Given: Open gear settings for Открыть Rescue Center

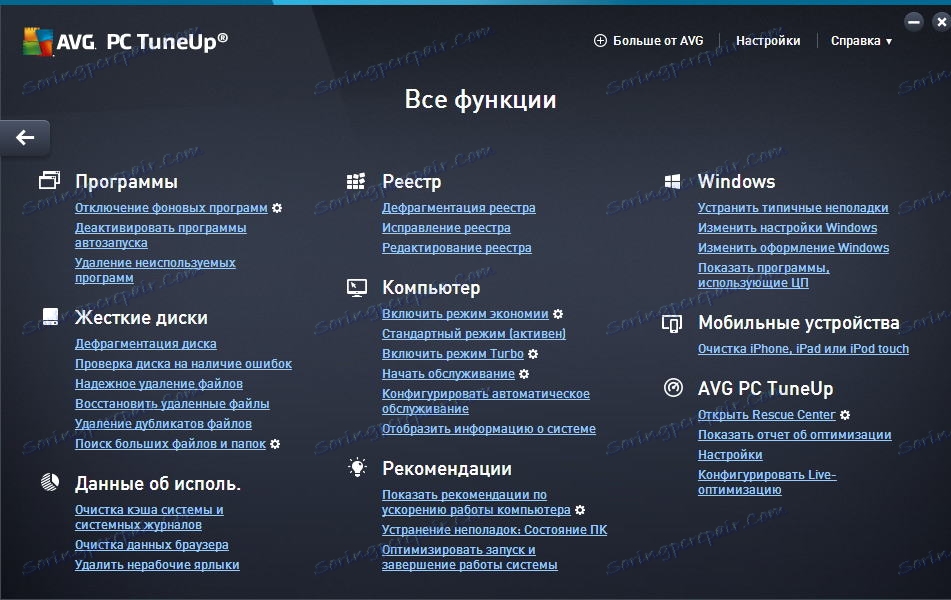Looking at the screenshot, I should click(845, 415).
